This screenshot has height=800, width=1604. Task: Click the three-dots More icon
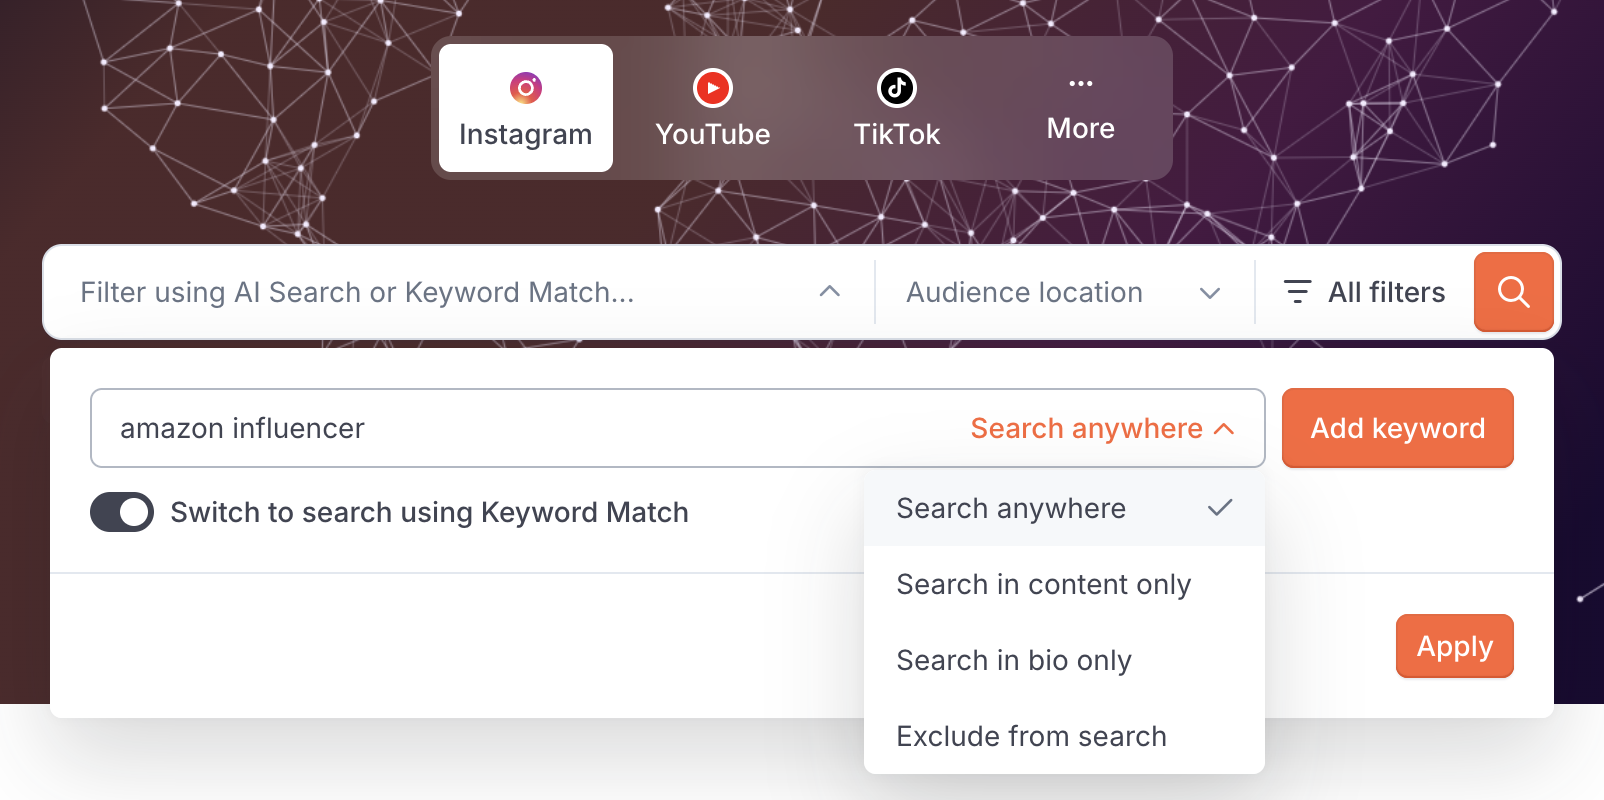click(x=1081, y=83)
